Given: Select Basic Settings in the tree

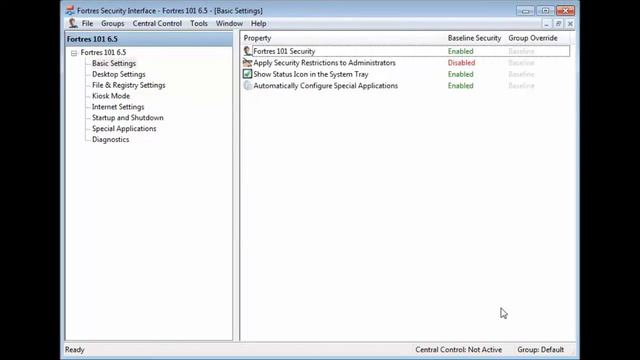Looking at the screenshot, I should (x=114, y=63).
